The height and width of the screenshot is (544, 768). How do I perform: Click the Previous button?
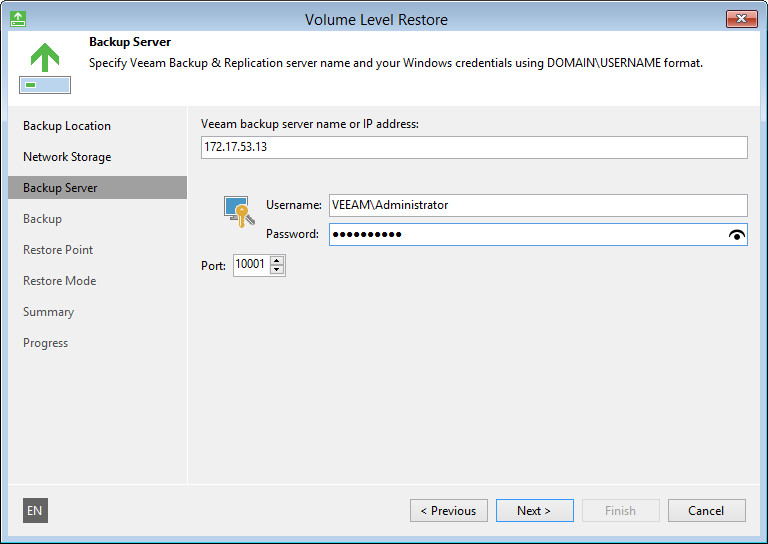point(449,511)
